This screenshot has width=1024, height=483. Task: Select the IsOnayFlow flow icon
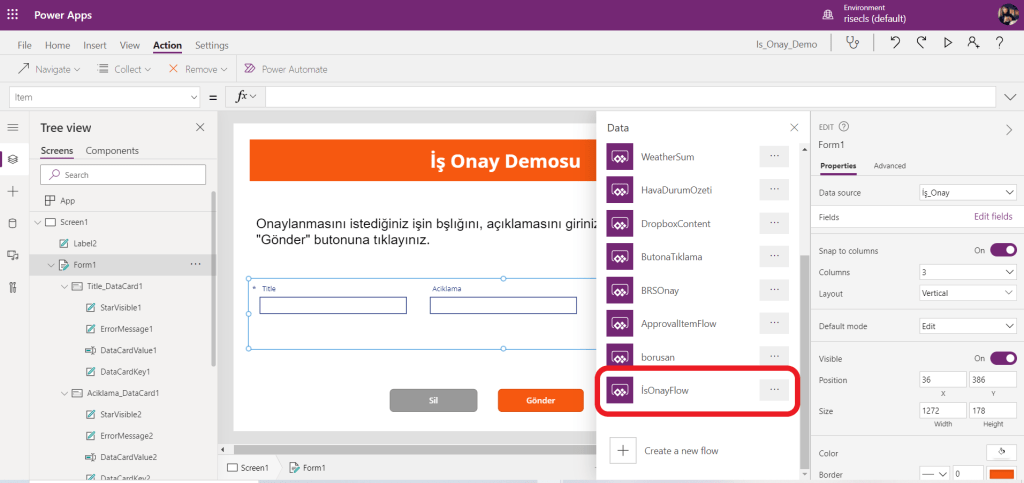pyautogui.click(x=620, y=390)
